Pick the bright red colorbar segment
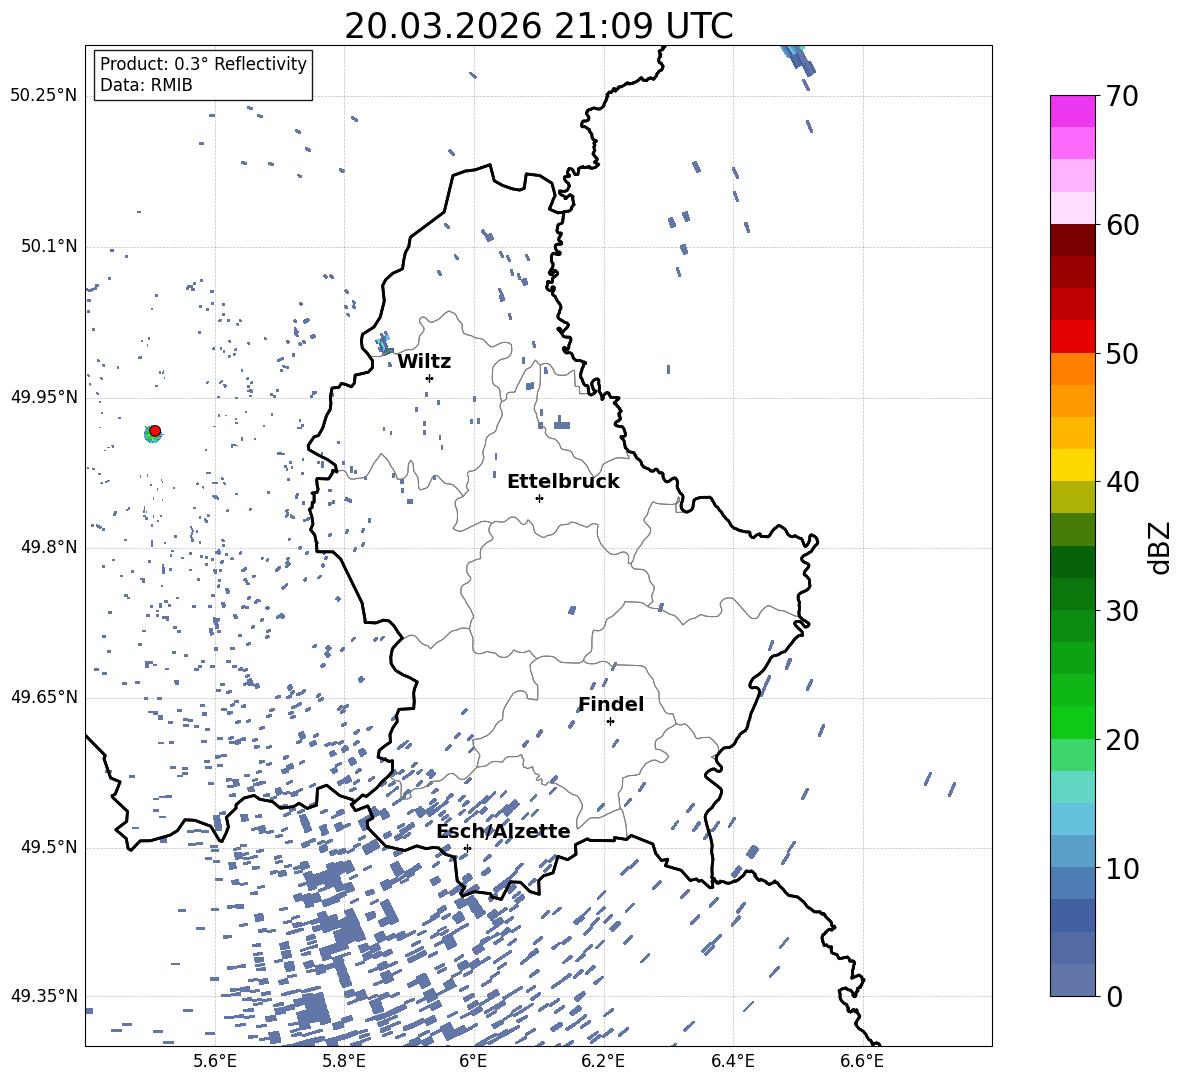Viewport: 1184px width, 1081px height. pyautogui.click(x=1072, y=337)
